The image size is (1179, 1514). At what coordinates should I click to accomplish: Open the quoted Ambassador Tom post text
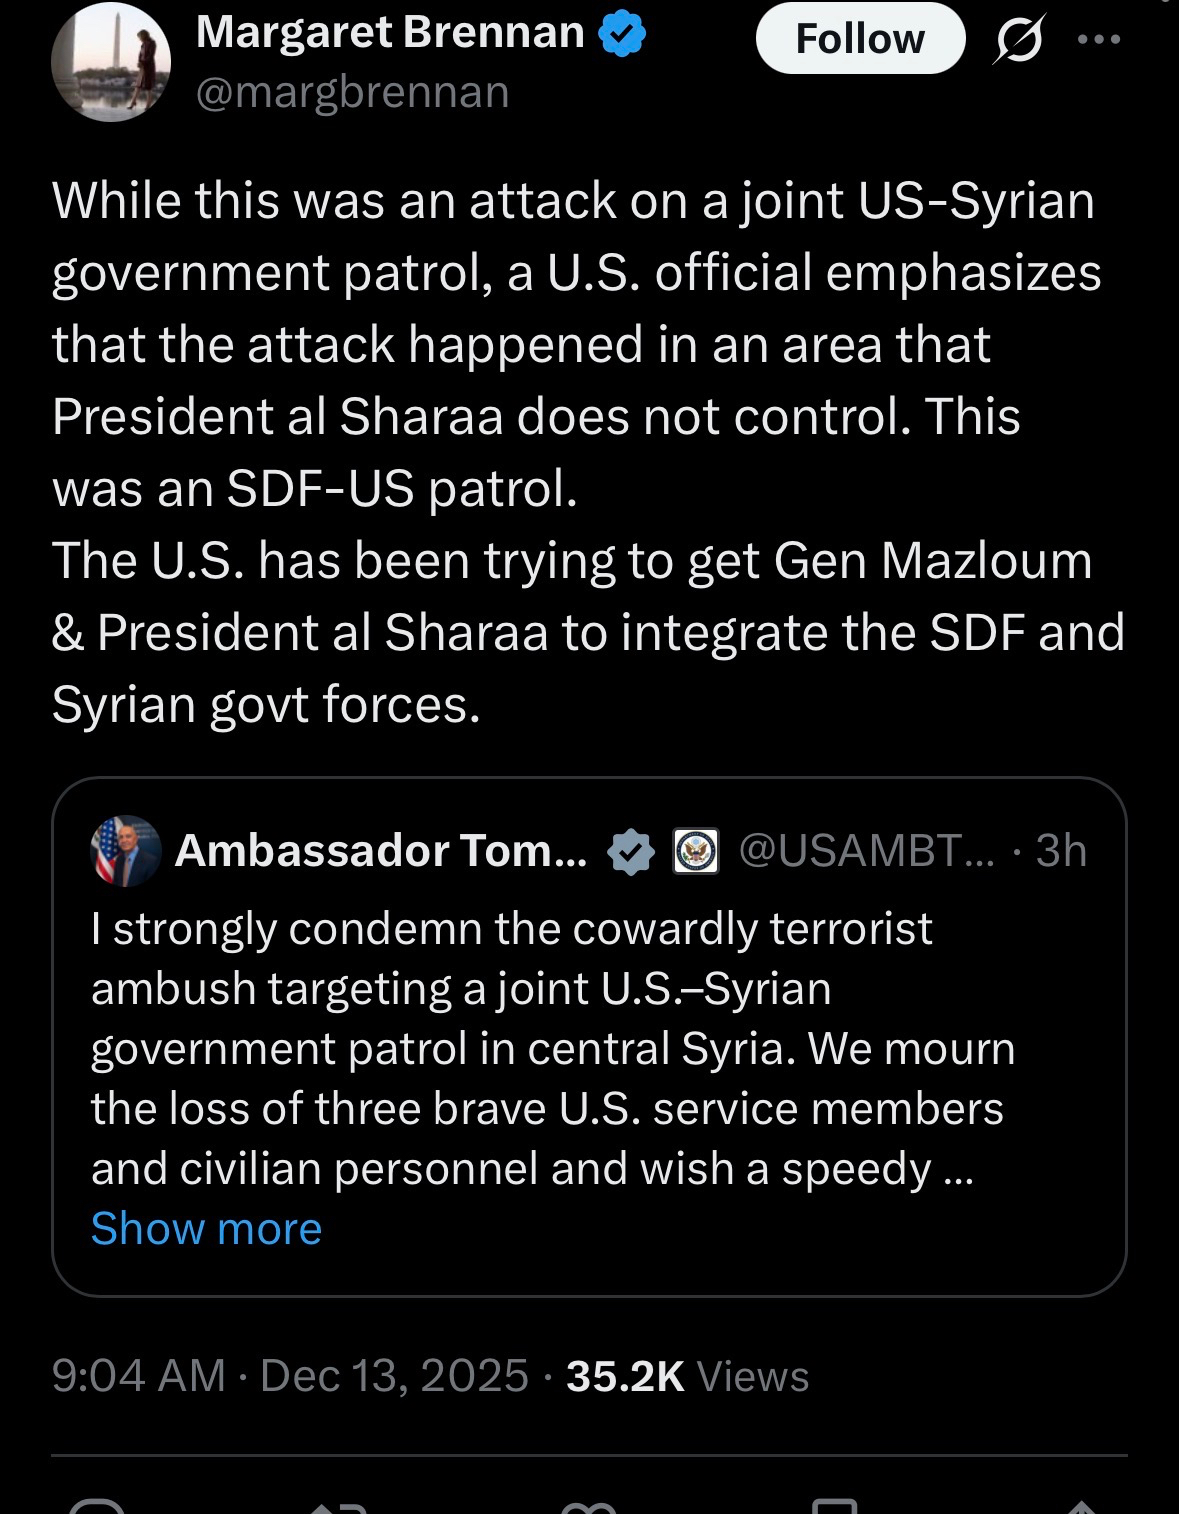pos(552,1048)
